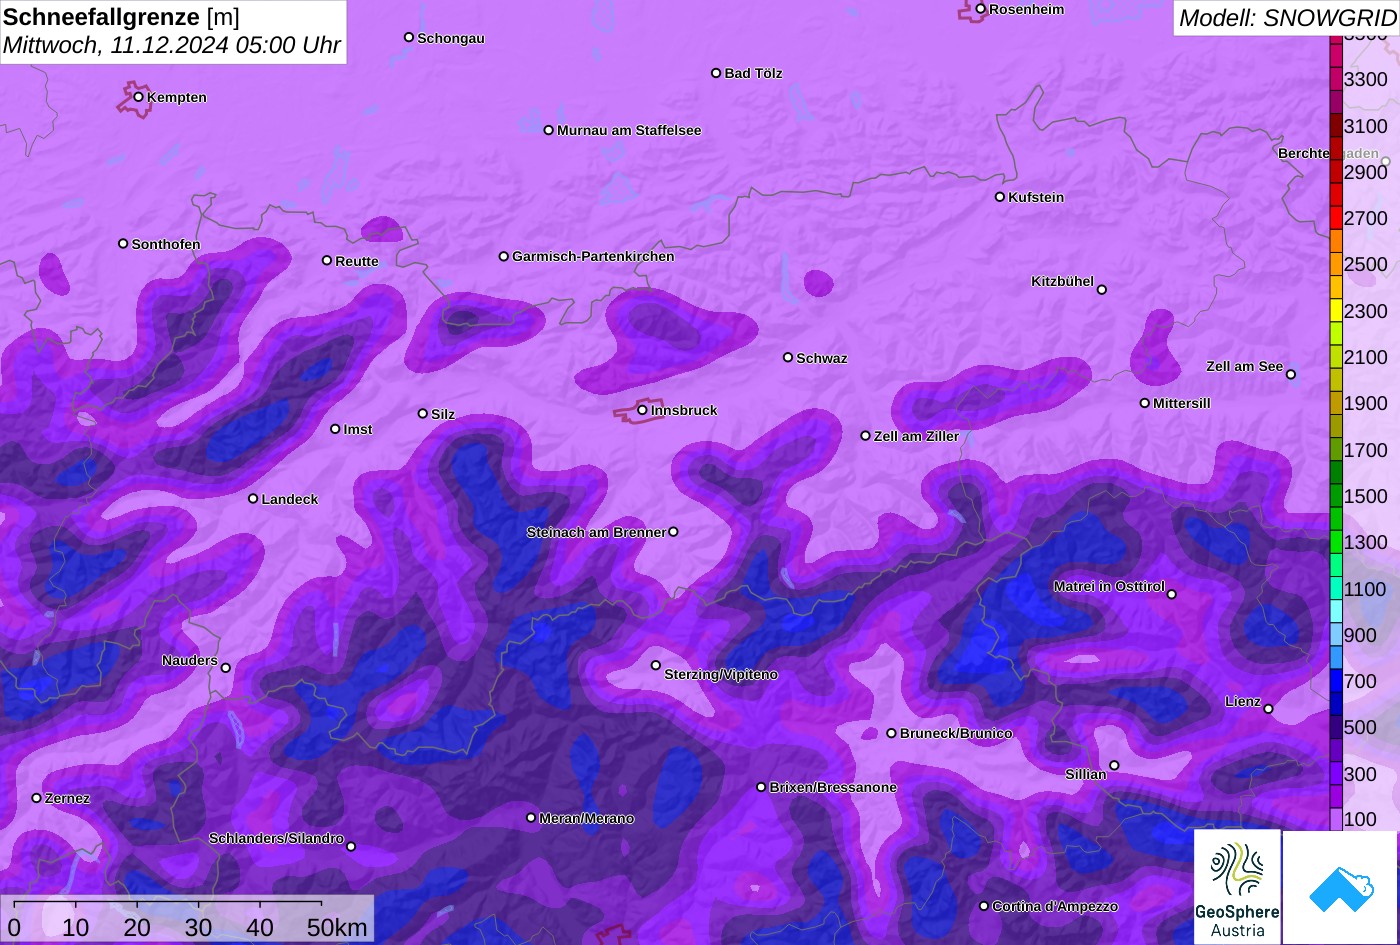Pick the blue legend swatch near 700
This screenshot has width=1400, height=945.
(1336, 682)
